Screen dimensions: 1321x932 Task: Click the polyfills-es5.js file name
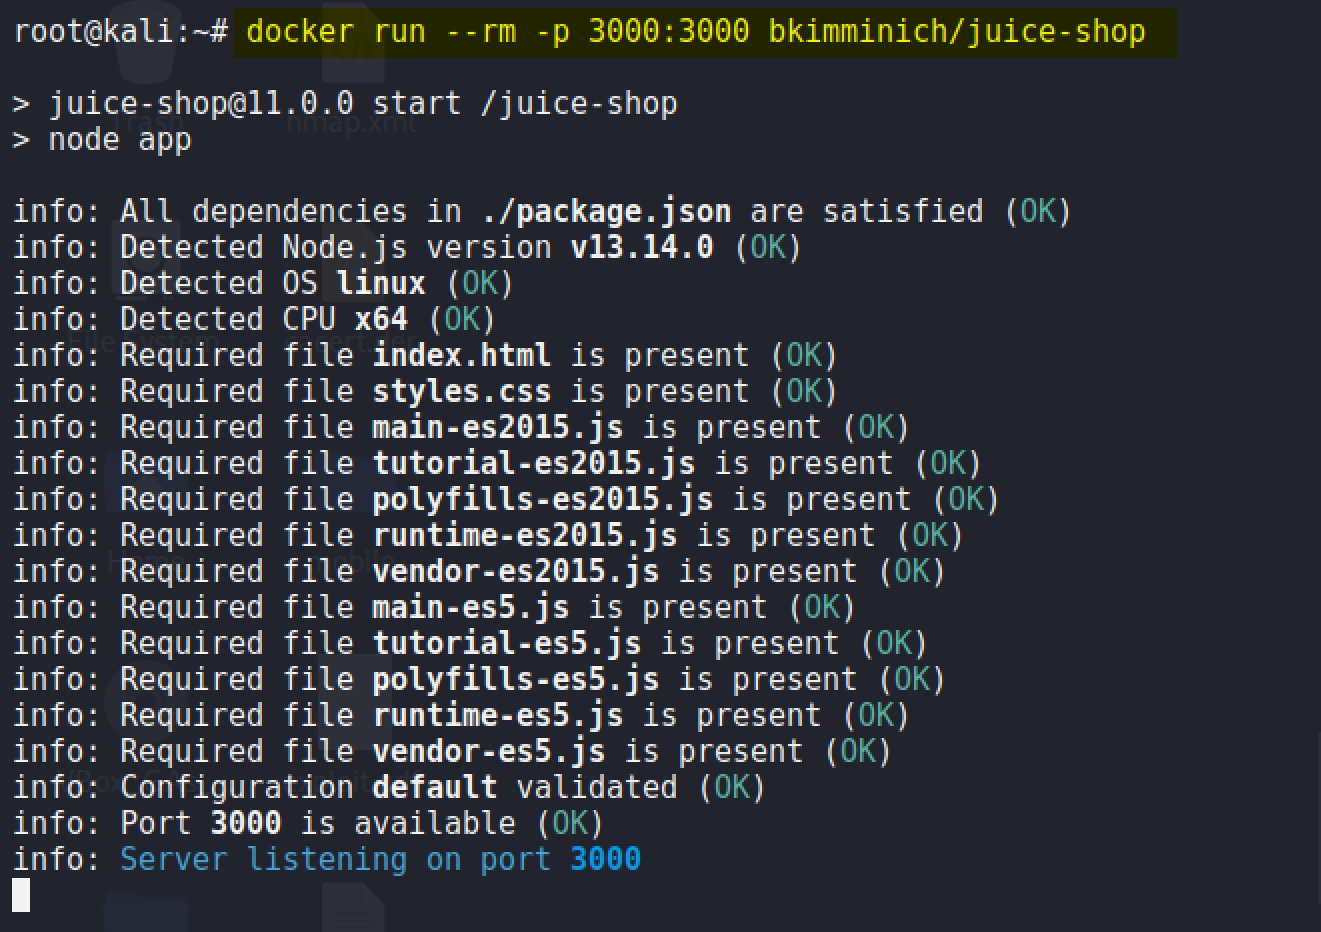point(516,680)
